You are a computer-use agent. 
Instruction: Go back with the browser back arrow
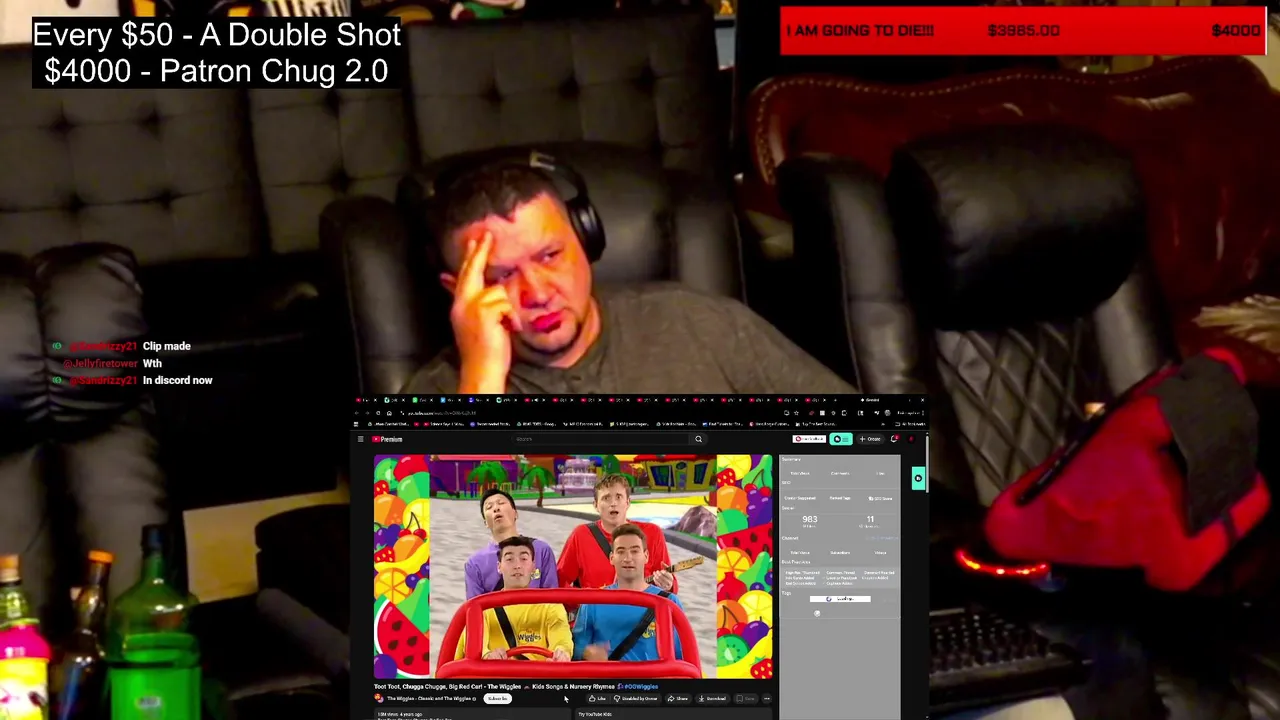click(356, 413)
